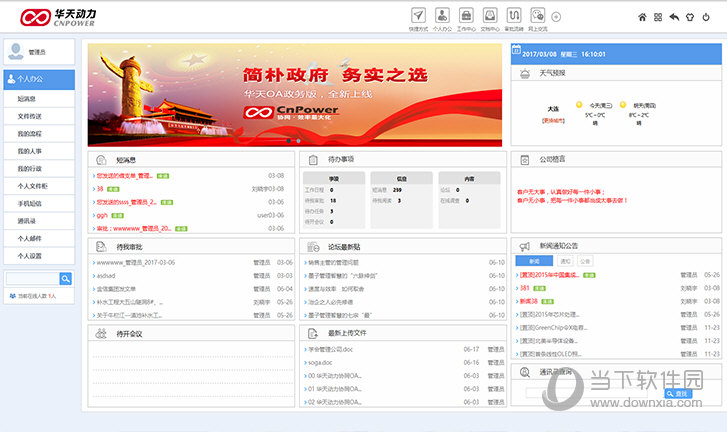
Task: Open the 'soga.doc' uploaded file
Action: click(x=320, y=362)
